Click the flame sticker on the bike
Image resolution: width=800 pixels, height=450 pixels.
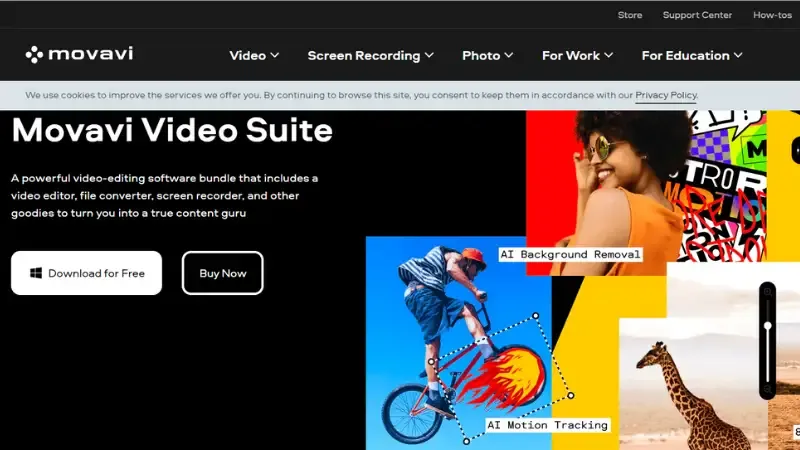[x=503, y=377]
